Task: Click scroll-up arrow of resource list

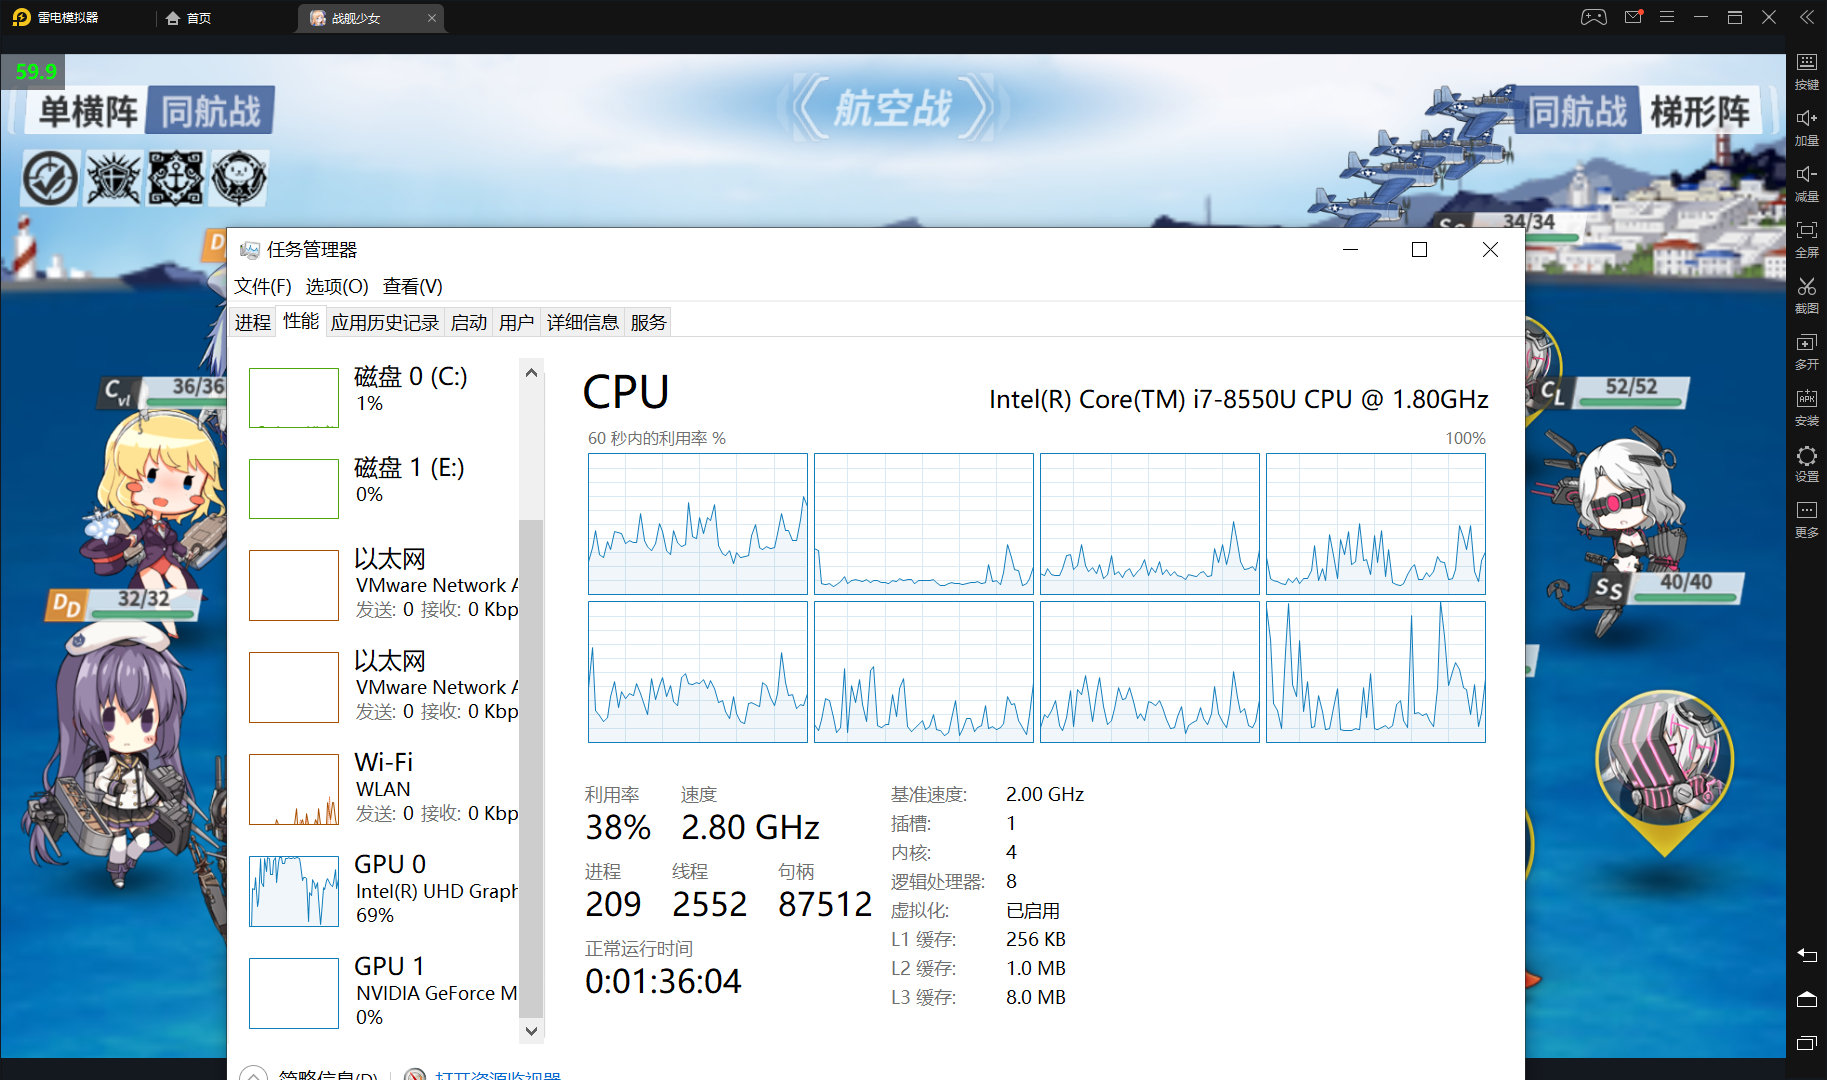Action: (x=532, y=372)
